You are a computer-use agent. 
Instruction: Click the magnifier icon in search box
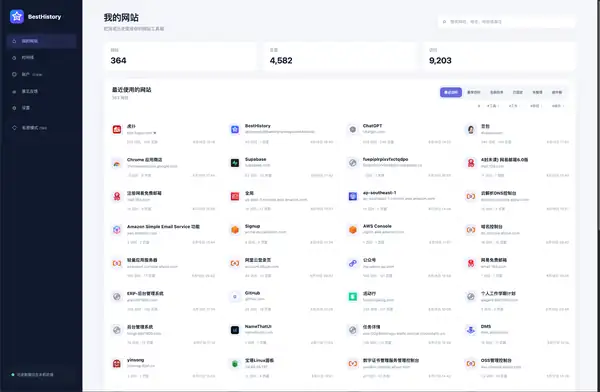coord(444,22)
